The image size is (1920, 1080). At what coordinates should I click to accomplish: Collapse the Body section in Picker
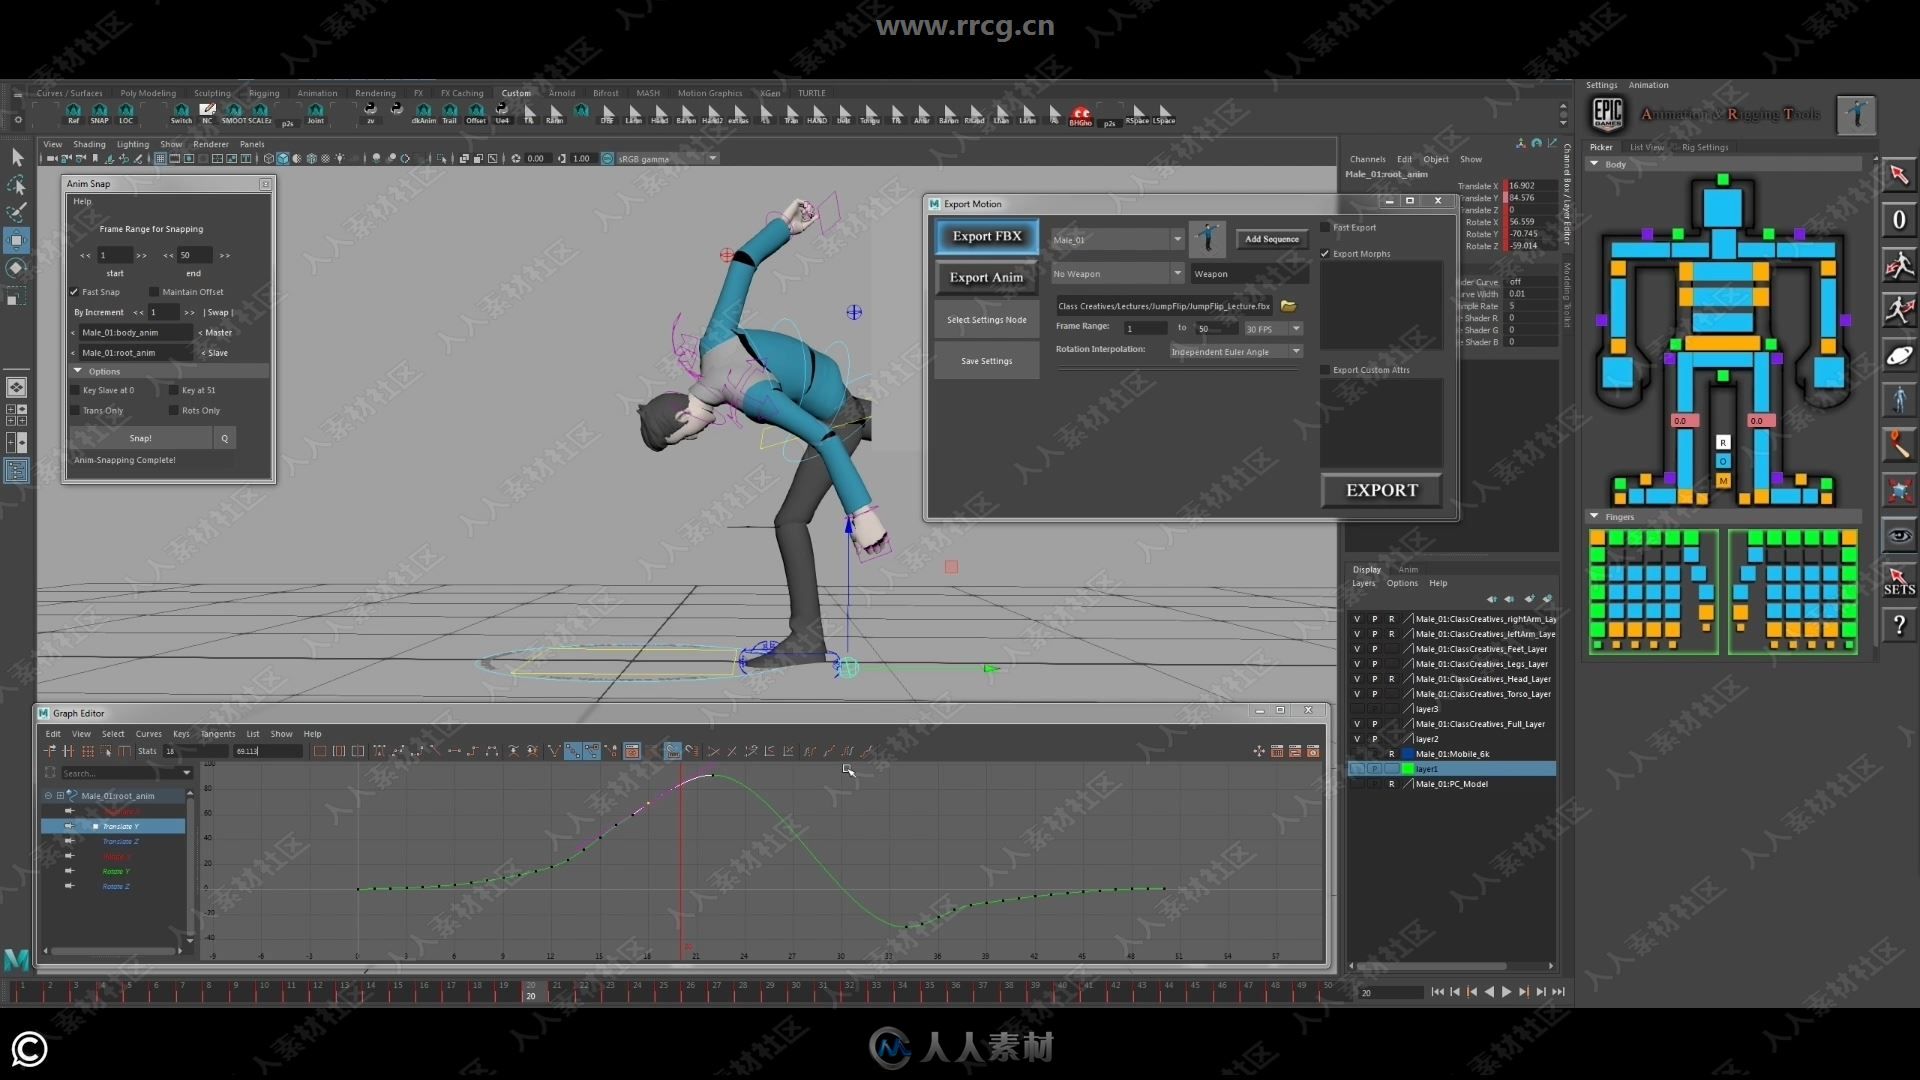[x=1594, y=164]
